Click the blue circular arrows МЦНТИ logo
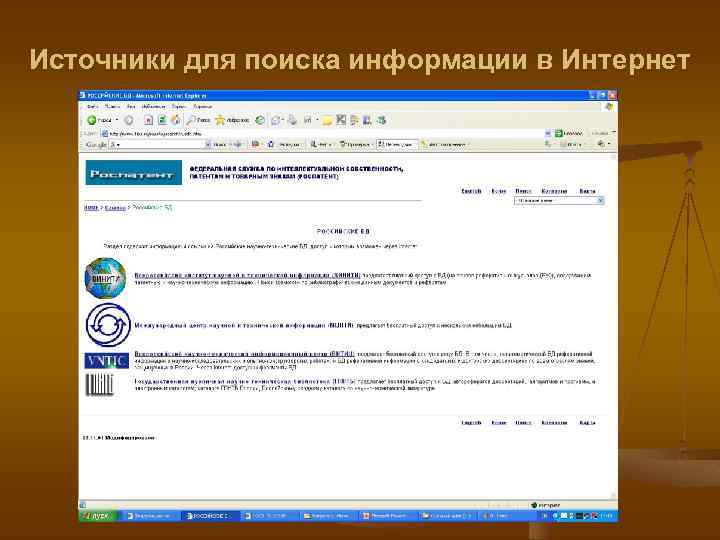The width and height of the screenshot is (720, 540). [x=108, y=325]
